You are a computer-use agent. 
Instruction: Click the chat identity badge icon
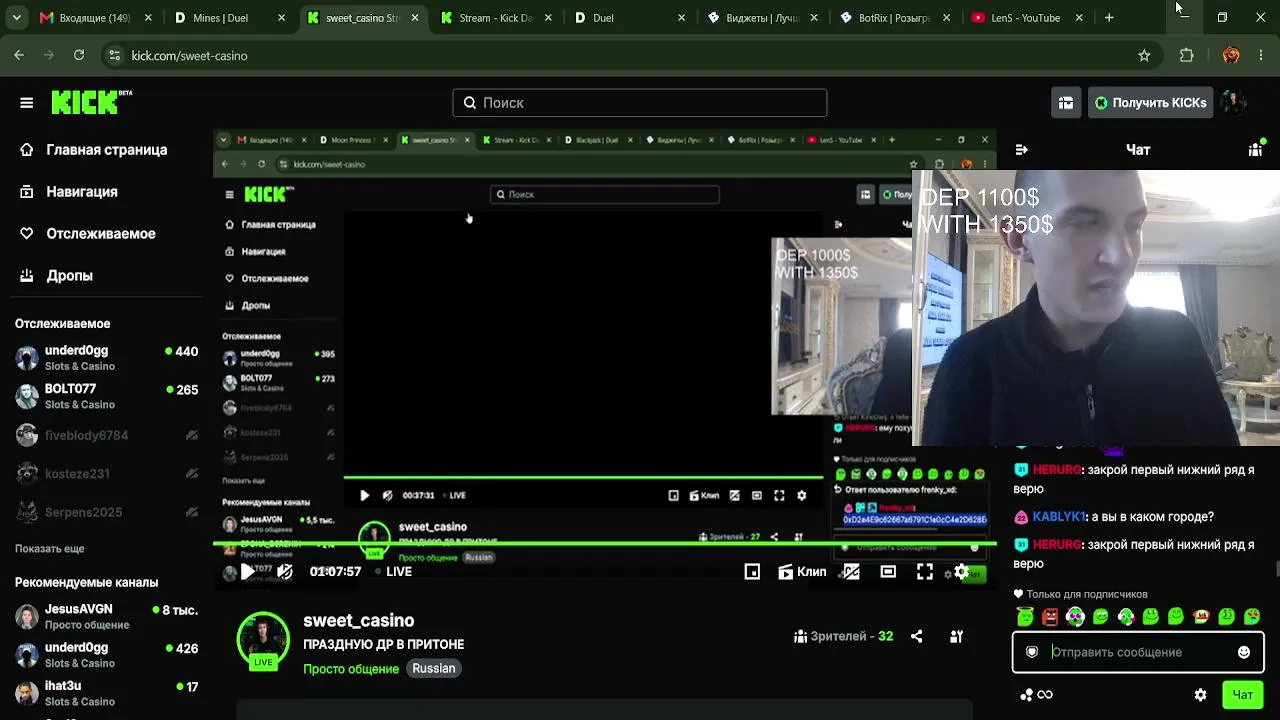coord(1032,652)
